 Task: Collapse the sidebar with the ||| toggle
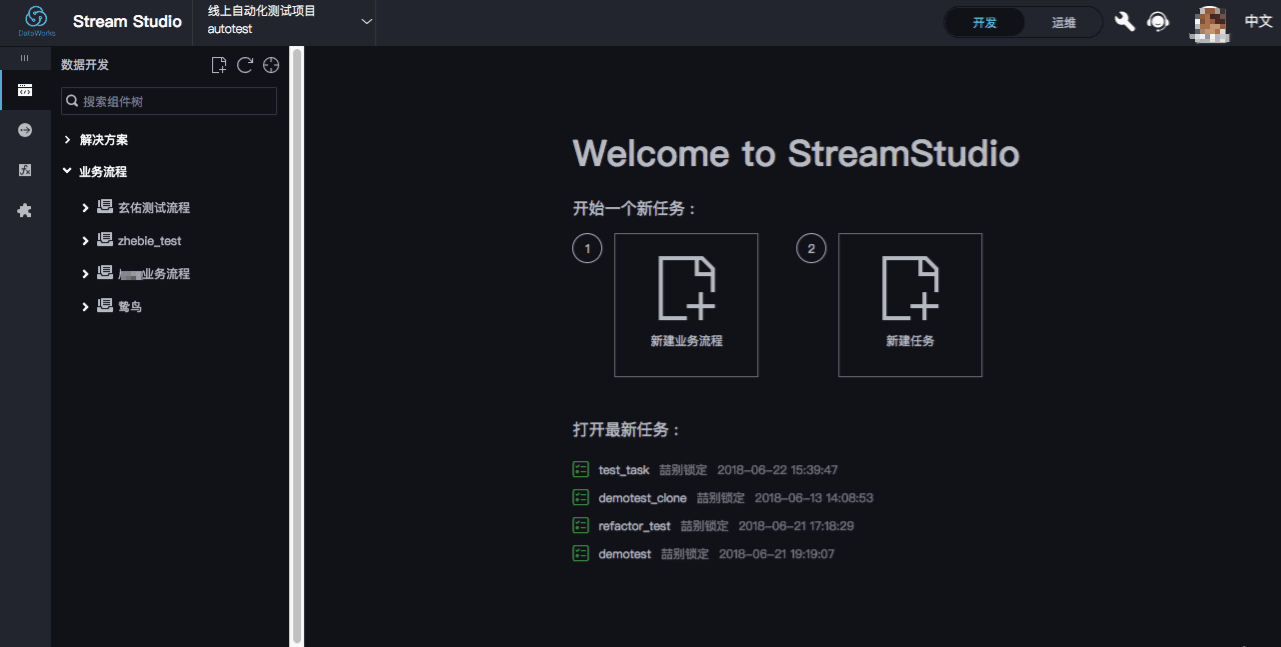click(x=23, y=58)
